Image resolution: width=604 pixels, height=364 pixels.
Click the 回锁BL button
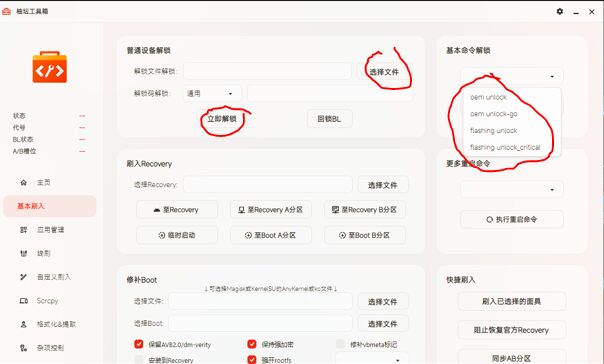pos(329,119)
